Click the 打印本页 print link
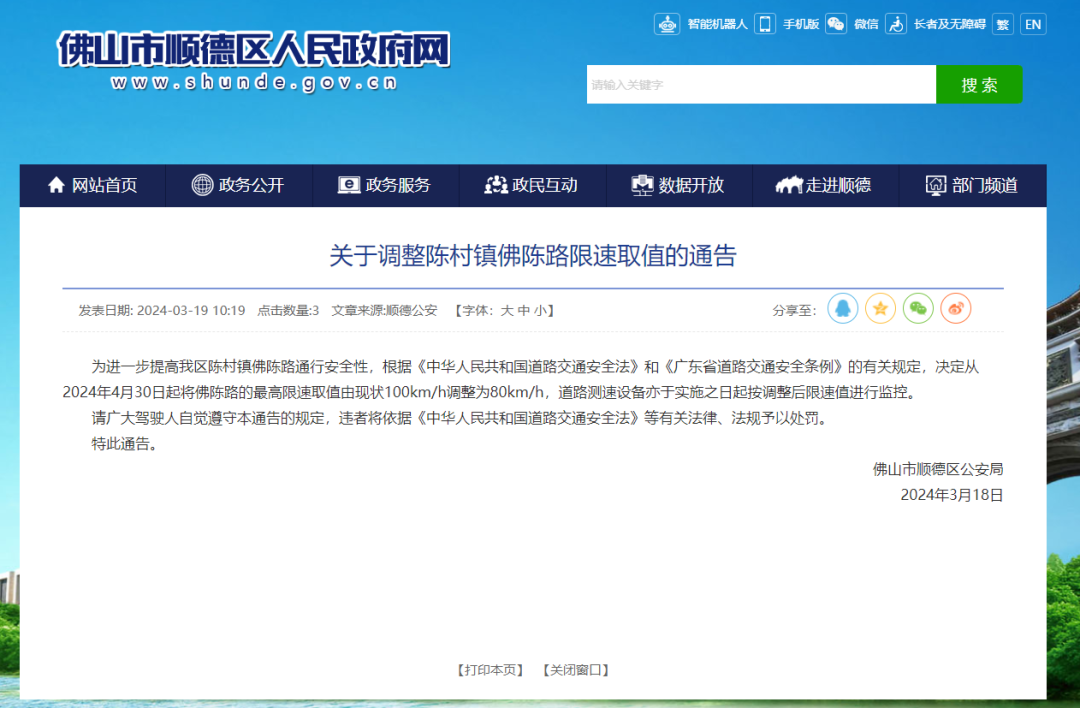1080x708 pixels. [490, 670]
